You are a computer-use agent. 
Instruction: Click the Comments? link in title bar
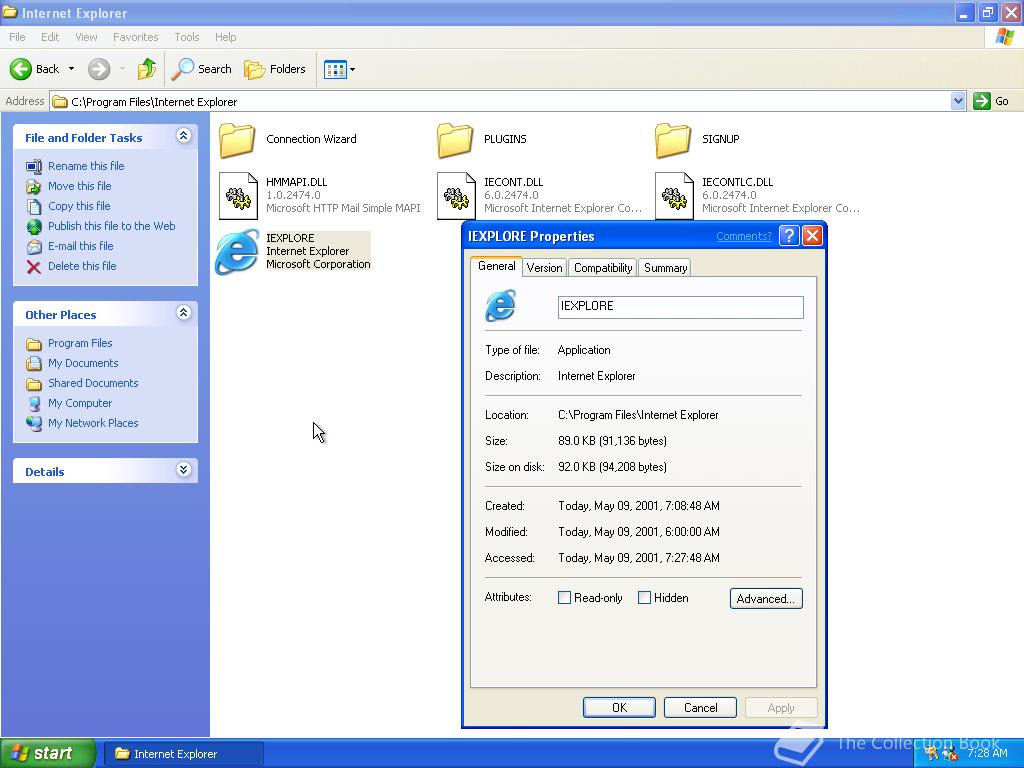point(744,236)
